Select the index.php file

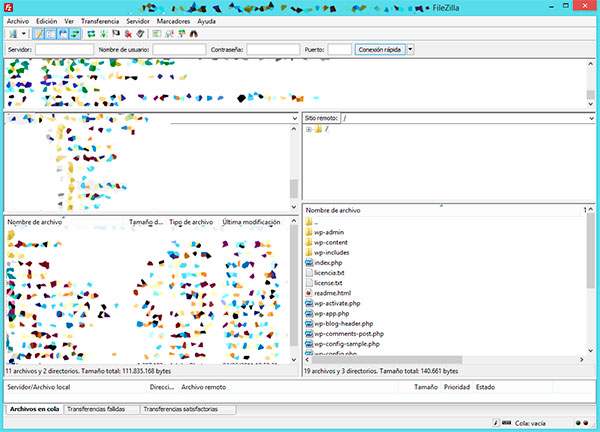pyautogui.click(x=328, y=262)
